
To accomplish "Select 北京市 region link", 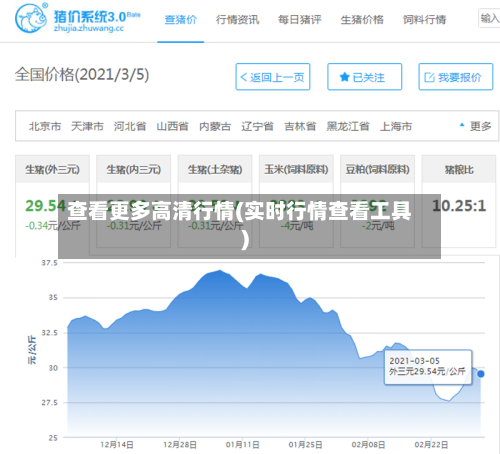I will coord(45,126).
